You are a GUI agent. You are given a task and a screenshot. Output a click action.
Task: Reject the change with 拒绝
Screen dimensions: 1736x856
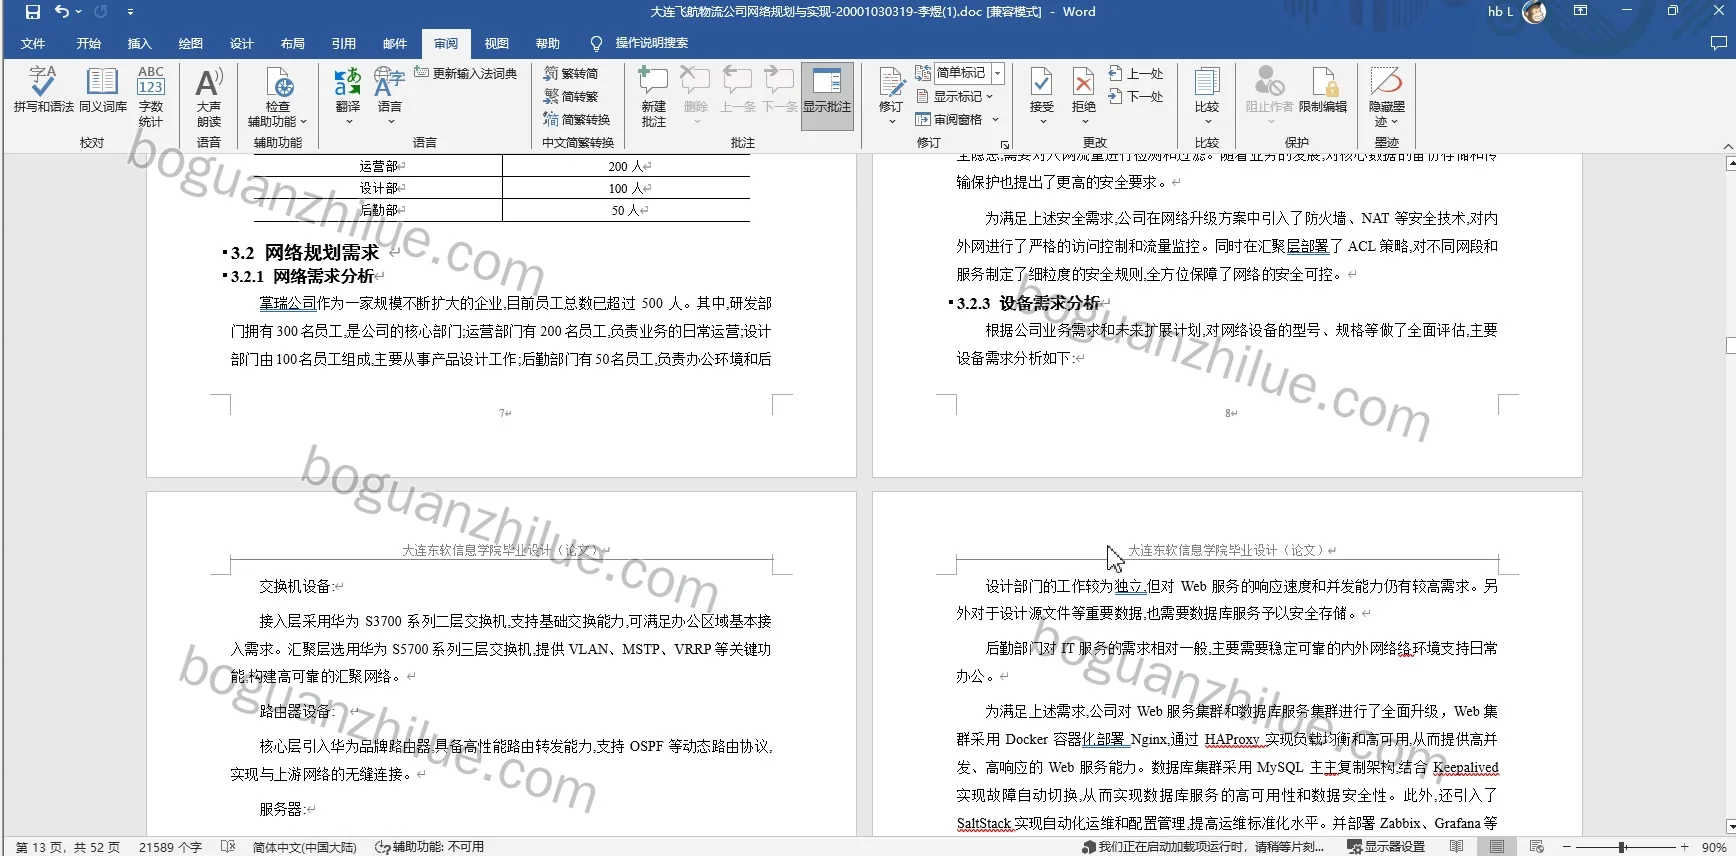(1083, 96)
